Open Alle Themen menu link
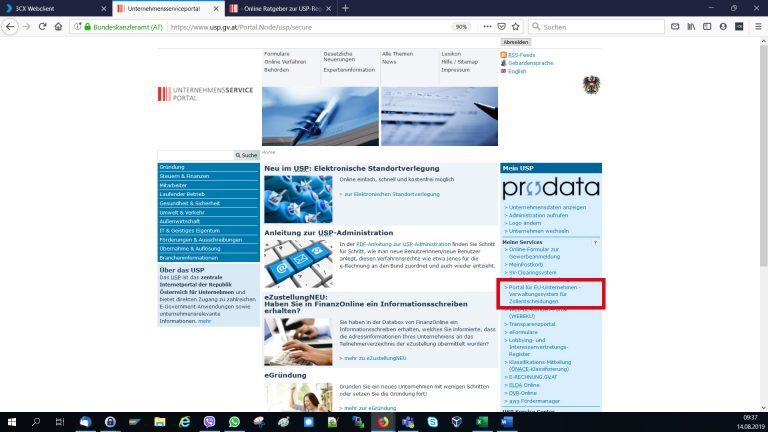 397,54
